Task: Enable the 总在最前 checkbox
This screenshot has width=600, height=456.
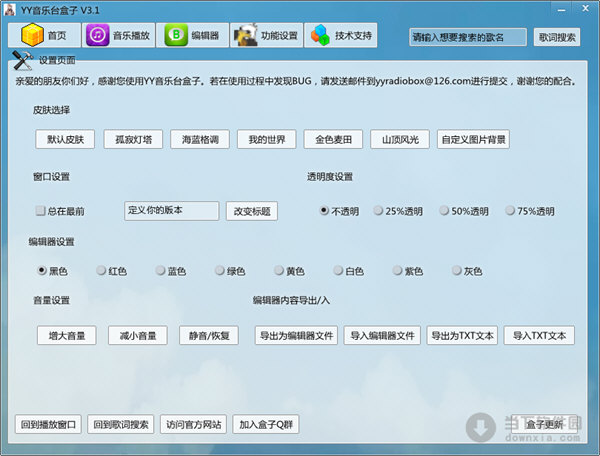Action: [x=60, y=211]
